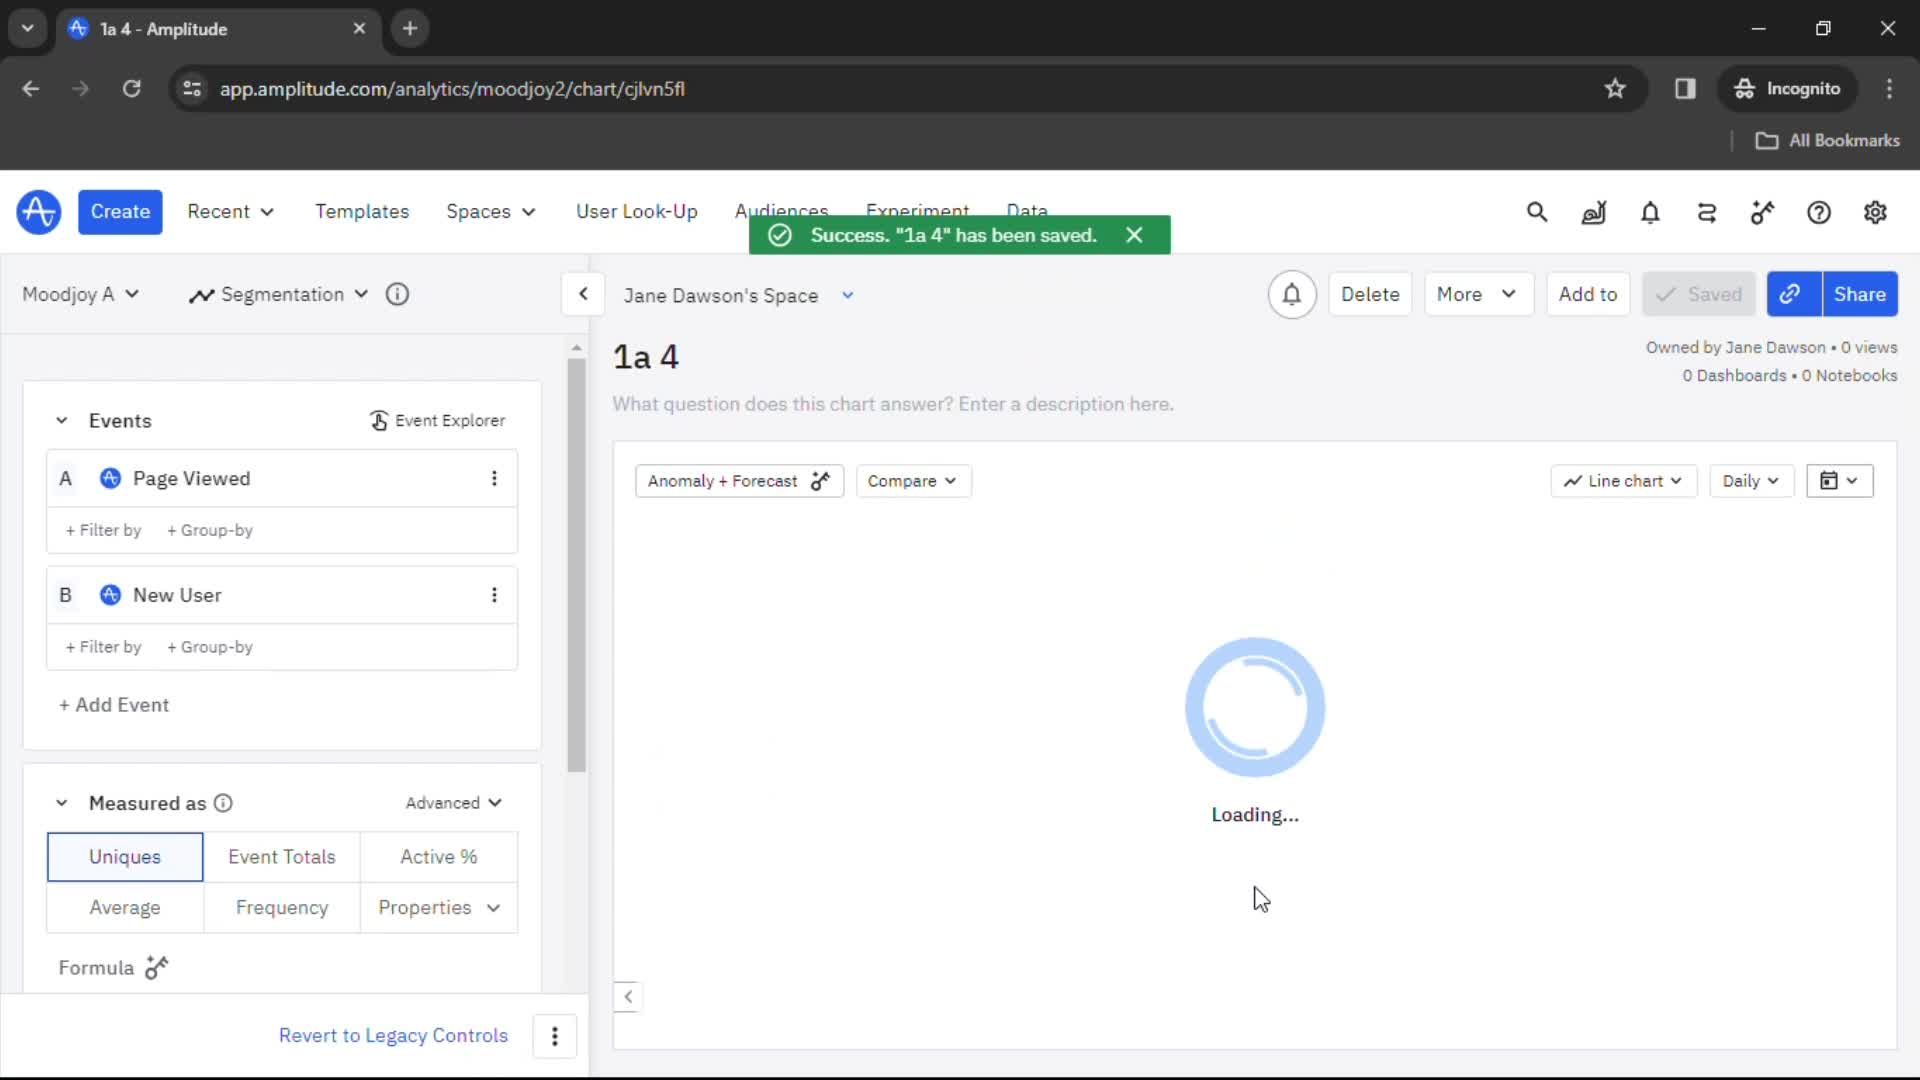The width and height of the screenshot is (1920, 1080).
Task: Click Revert to Legacy Controls link
Action: [x=393, y=1035]
